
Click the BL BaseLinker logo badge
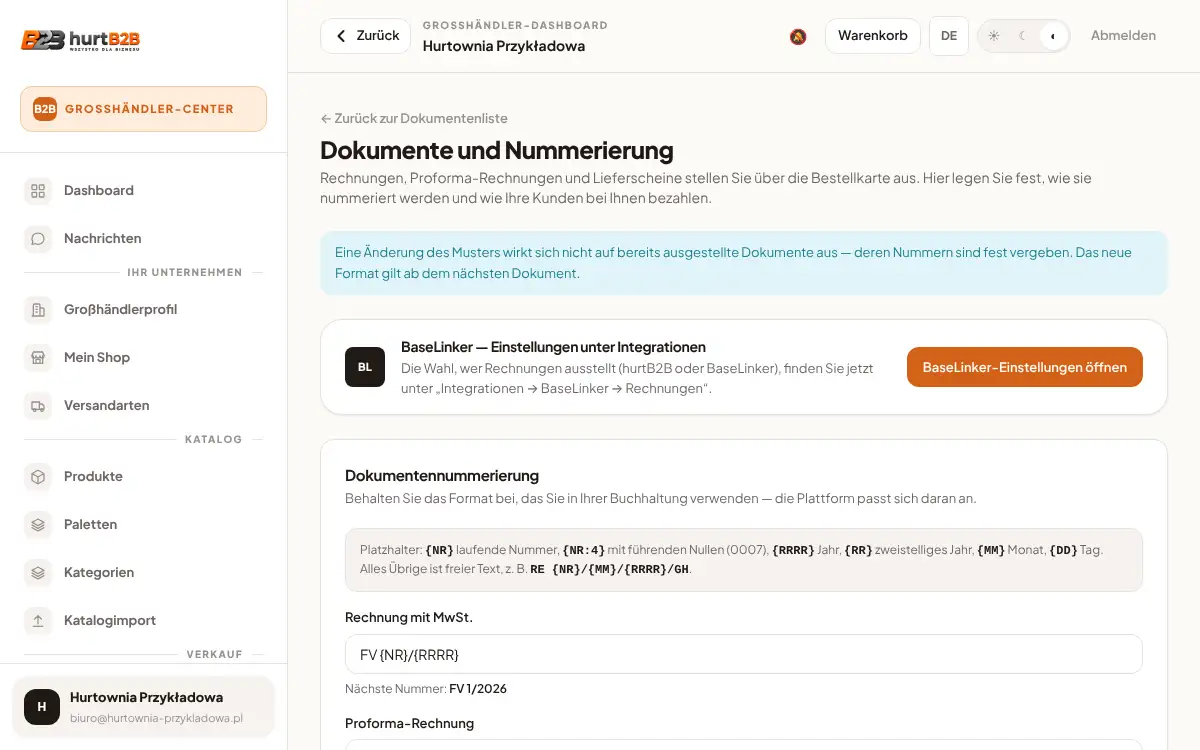click(365, 367)
